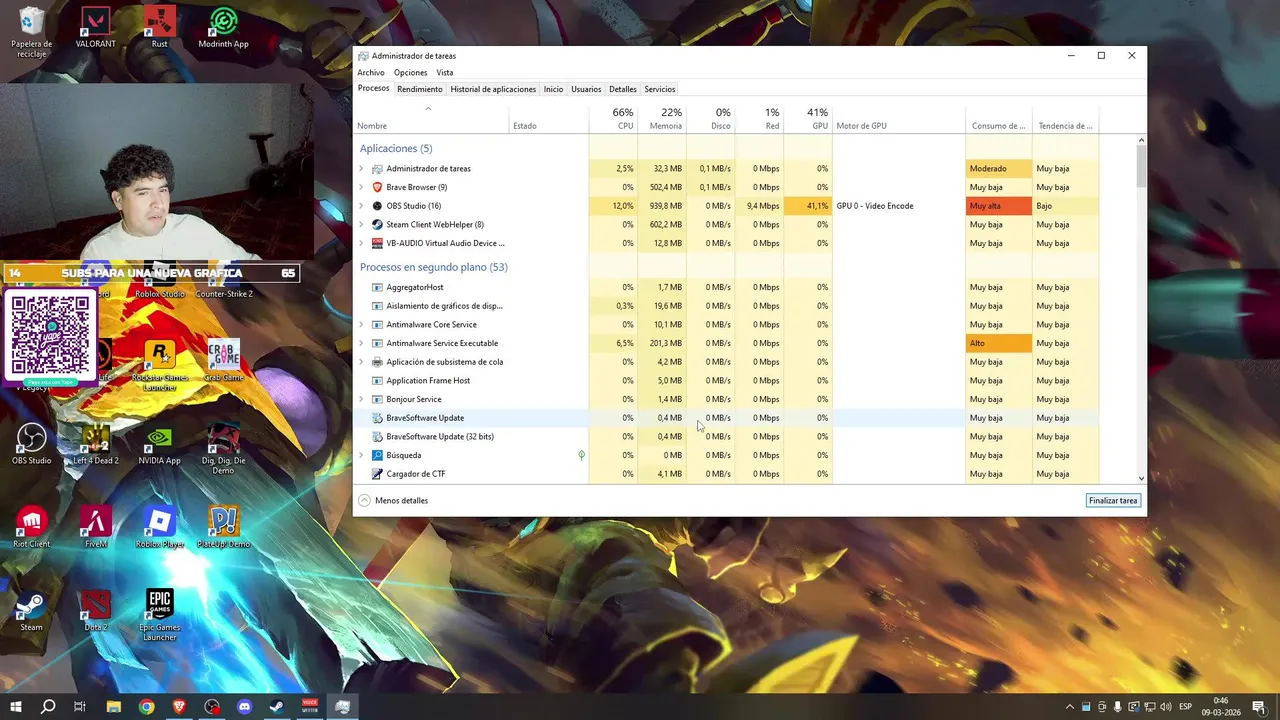1280x720 pixels.
Task: Open File Explorer from the taskbar
Action: click(x=114, y=706)
